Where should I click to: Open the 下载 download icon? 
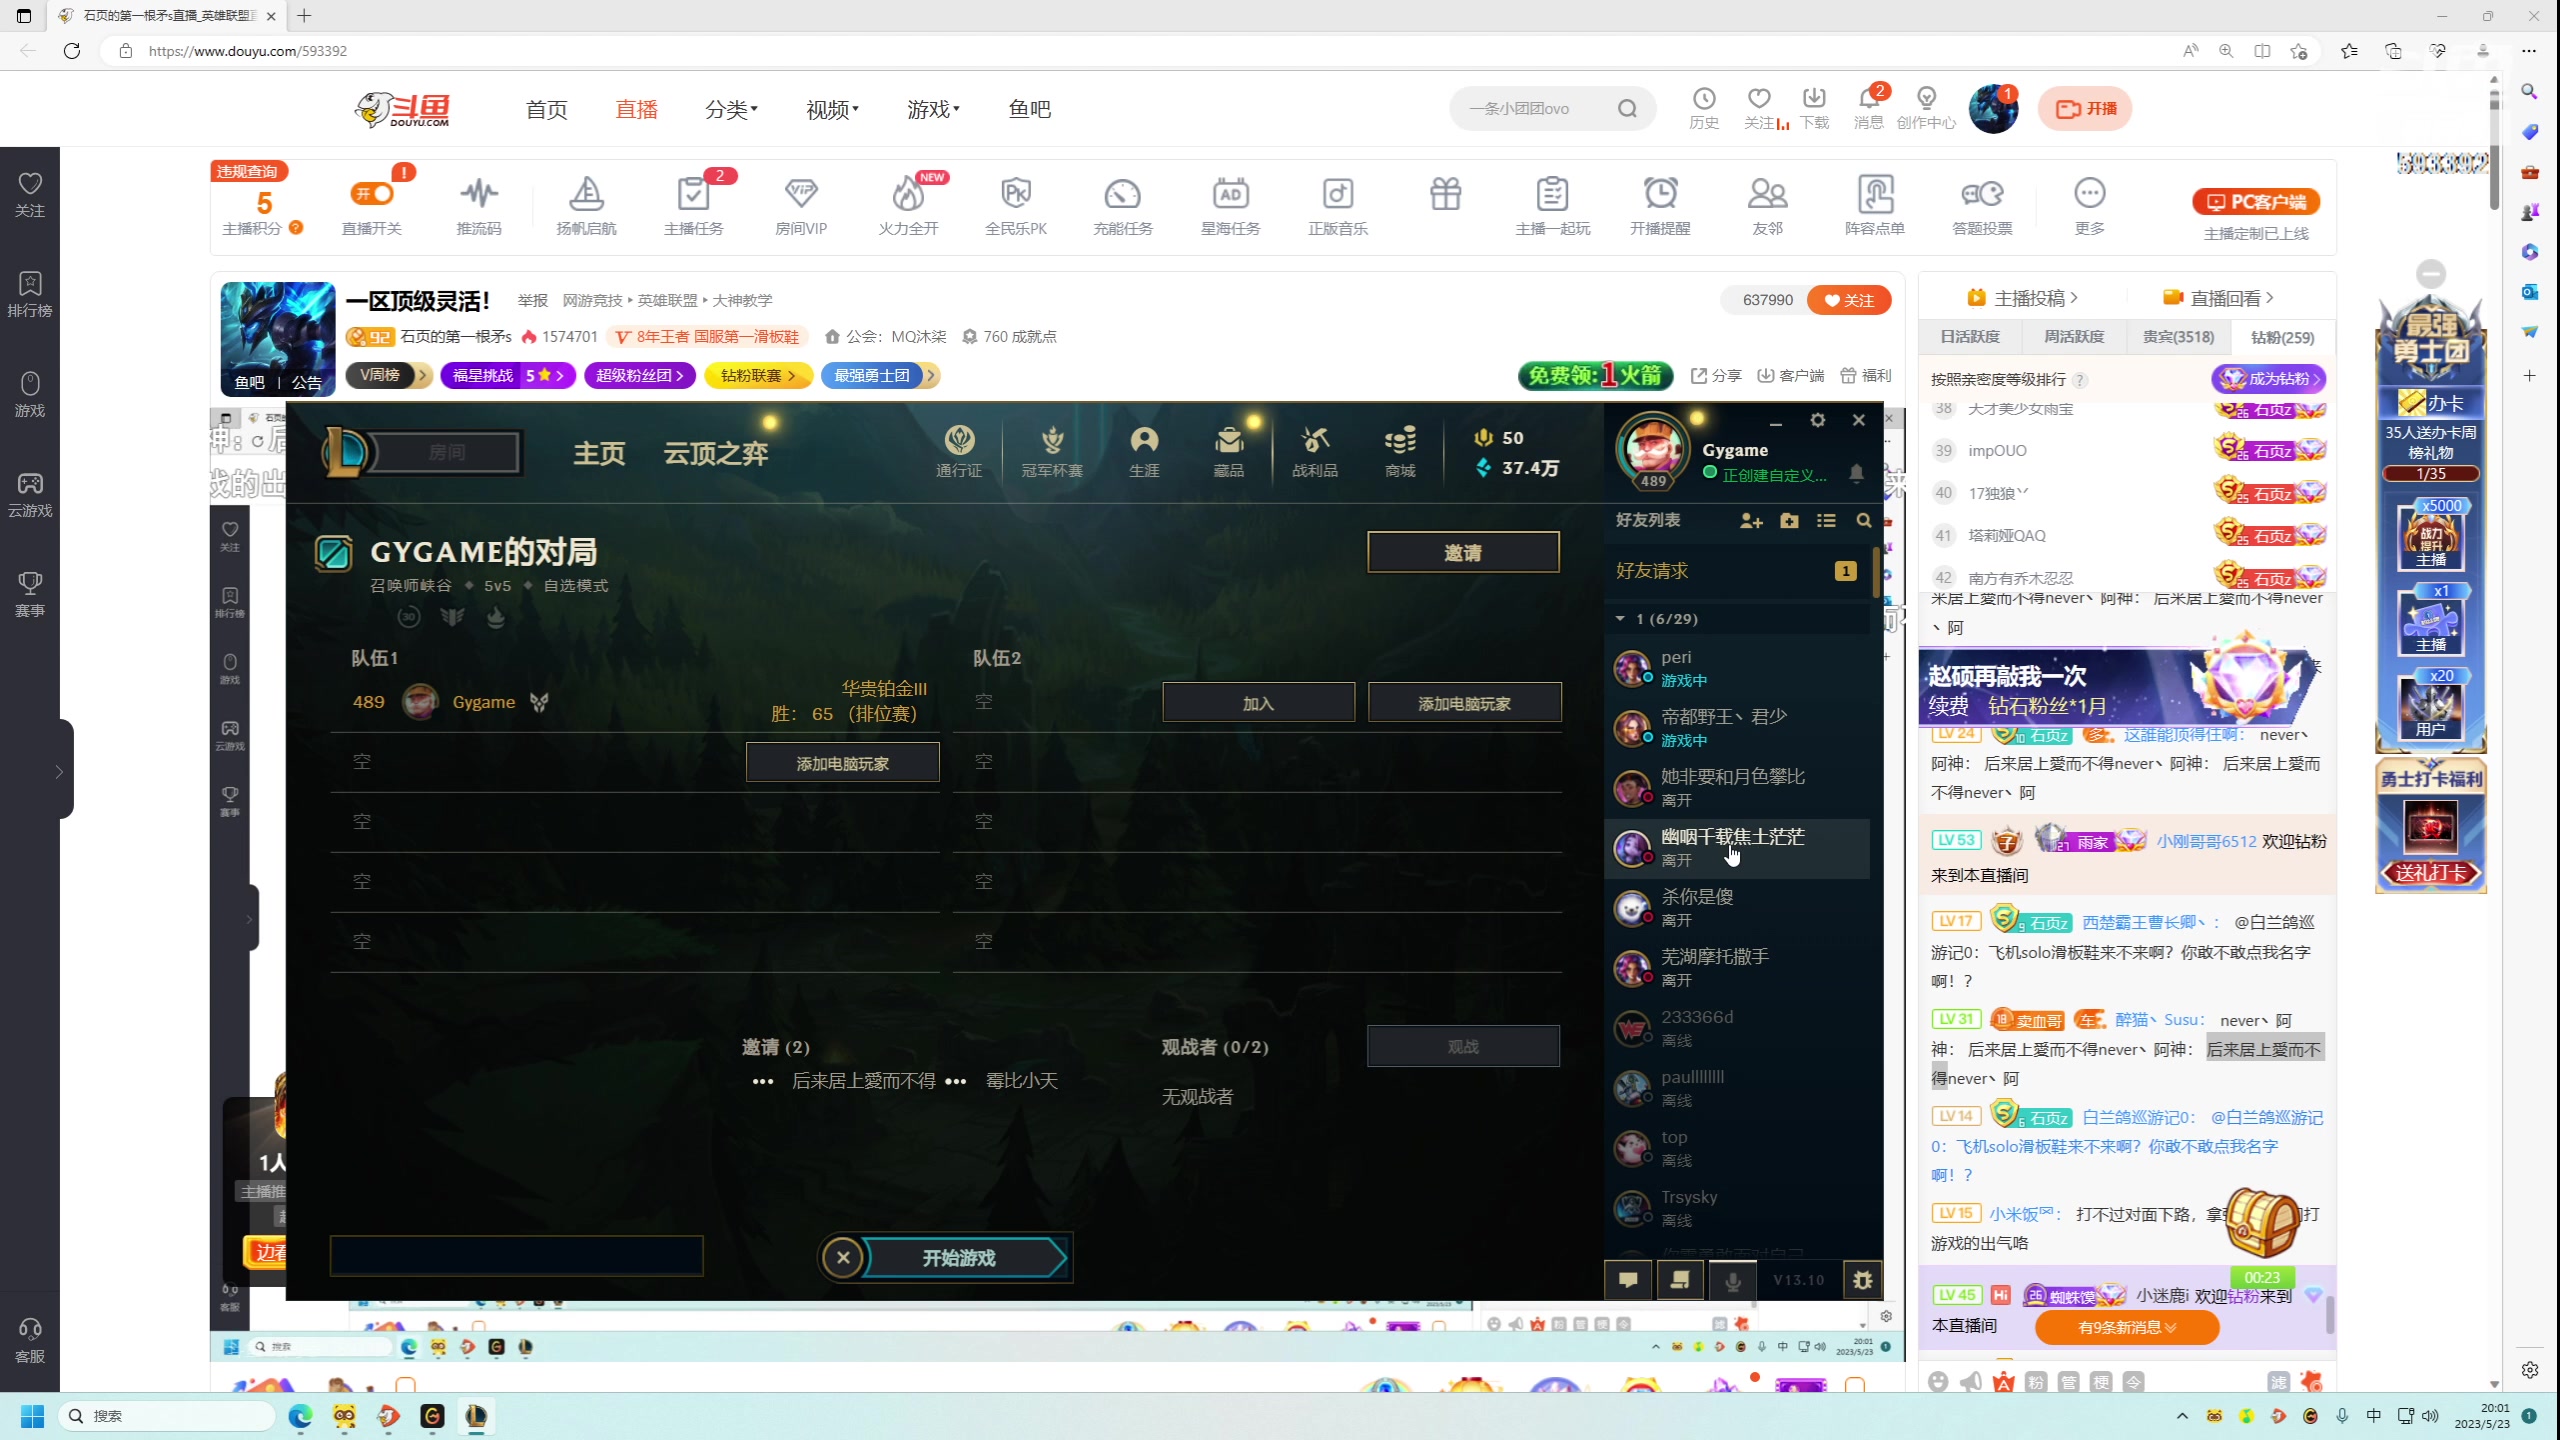click(x=1814, y=108)
